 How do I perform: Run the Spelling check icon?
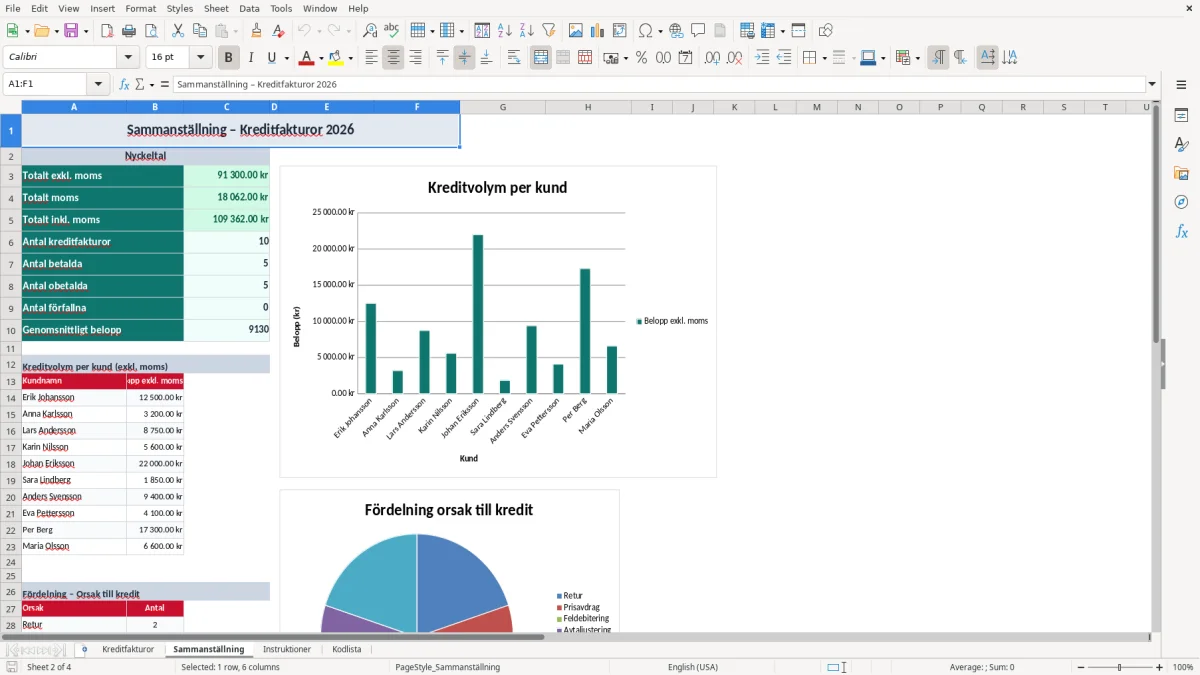coord(392,31)
